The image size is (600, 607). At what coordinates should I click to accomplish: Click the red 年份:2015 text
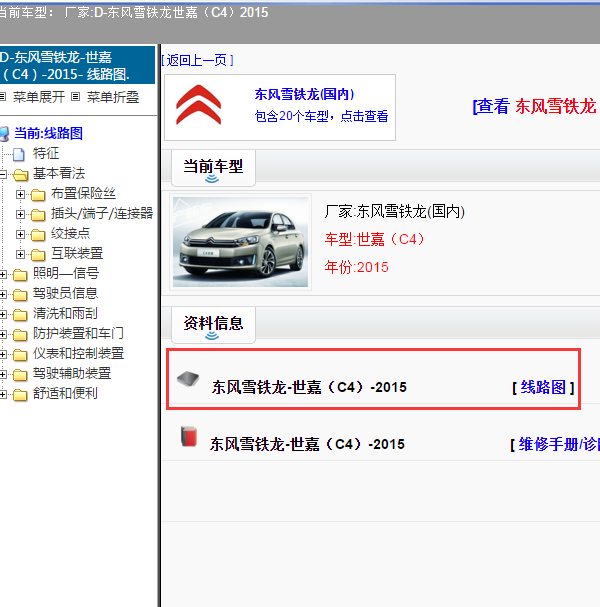point(357,267)
